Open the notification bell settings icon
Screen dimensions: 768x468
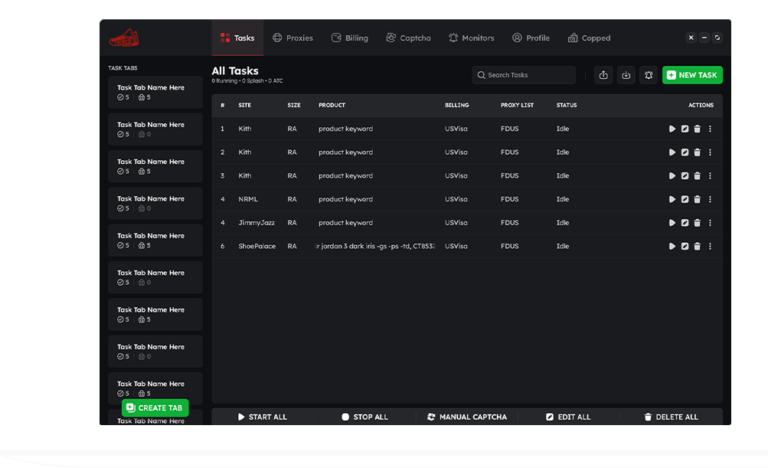click(648, 75)
